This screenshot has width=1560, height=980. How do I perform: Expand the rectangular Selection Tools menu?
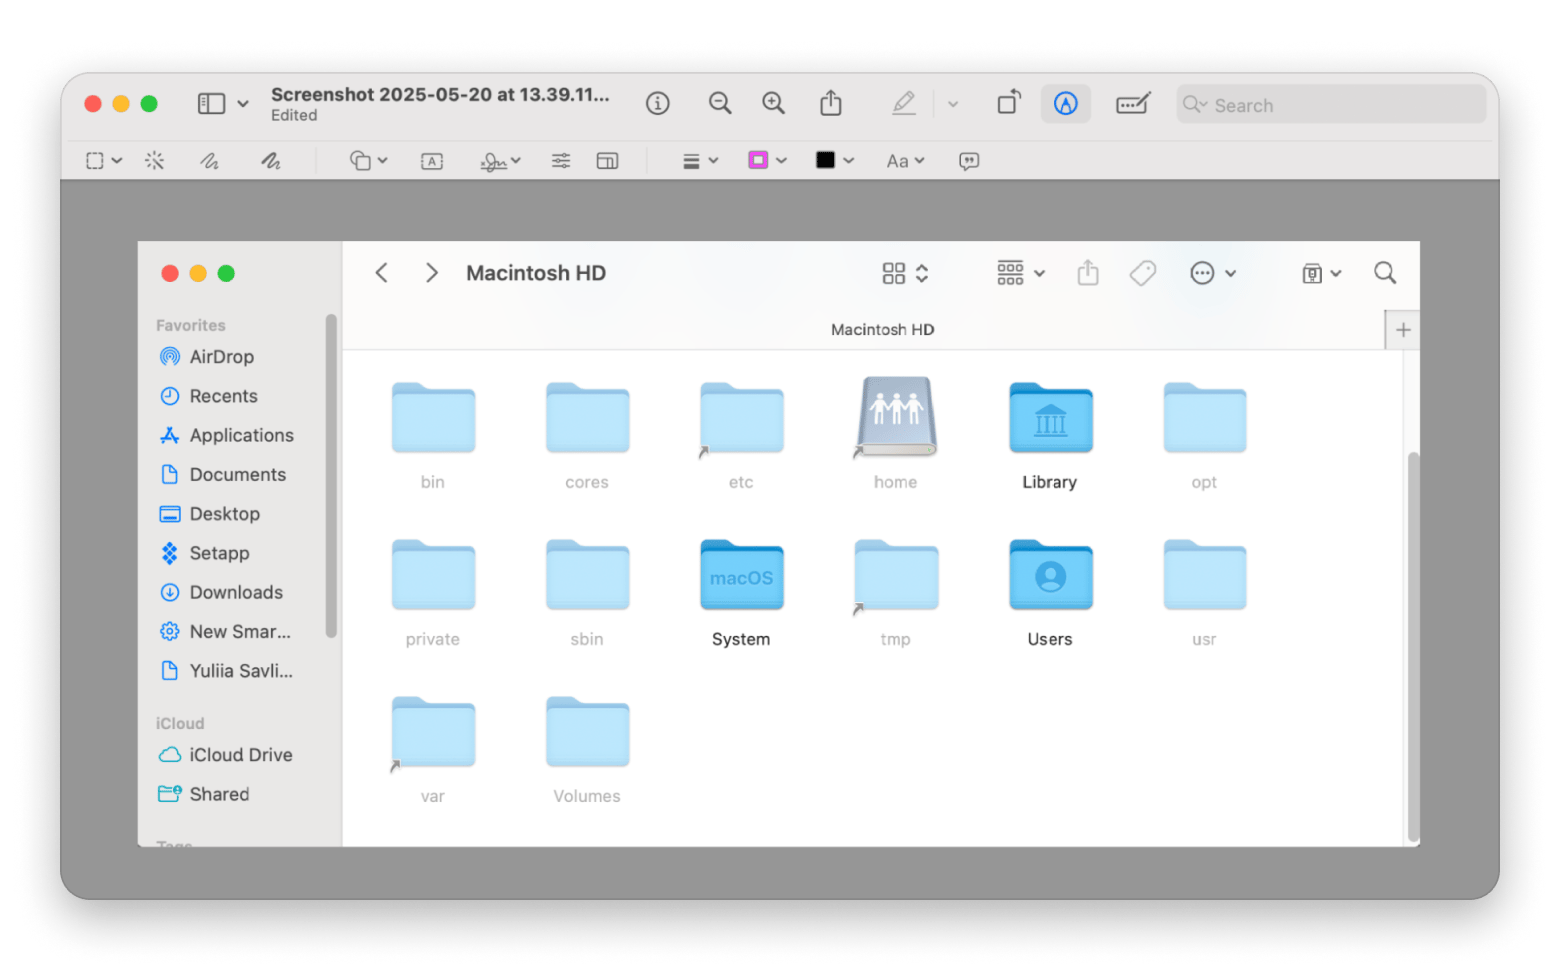coord(103,161)
